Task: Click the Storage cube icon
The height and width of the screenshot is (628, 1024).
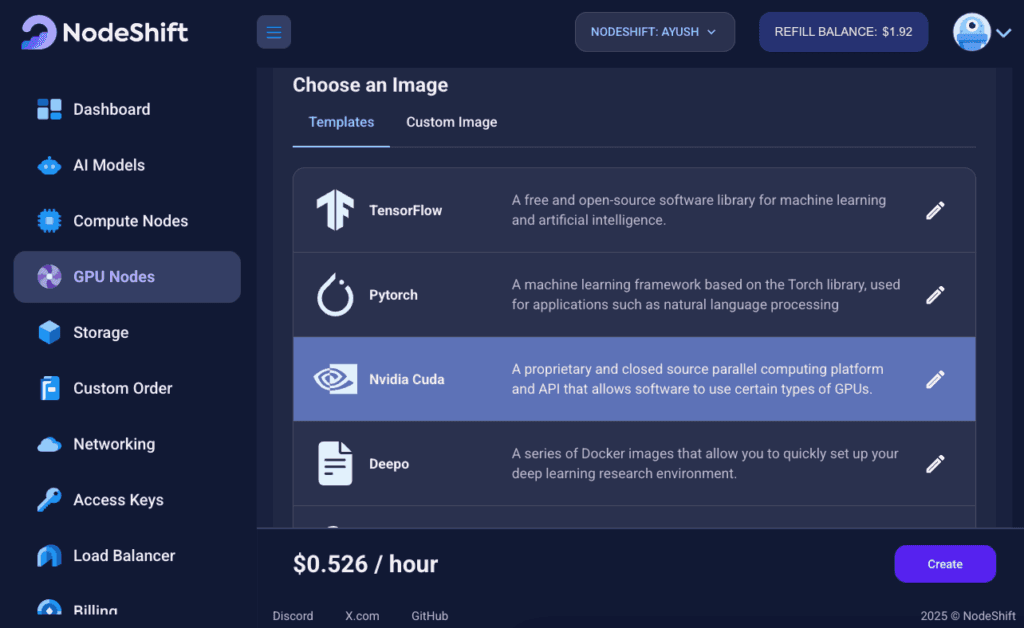Action: point(49,332)
